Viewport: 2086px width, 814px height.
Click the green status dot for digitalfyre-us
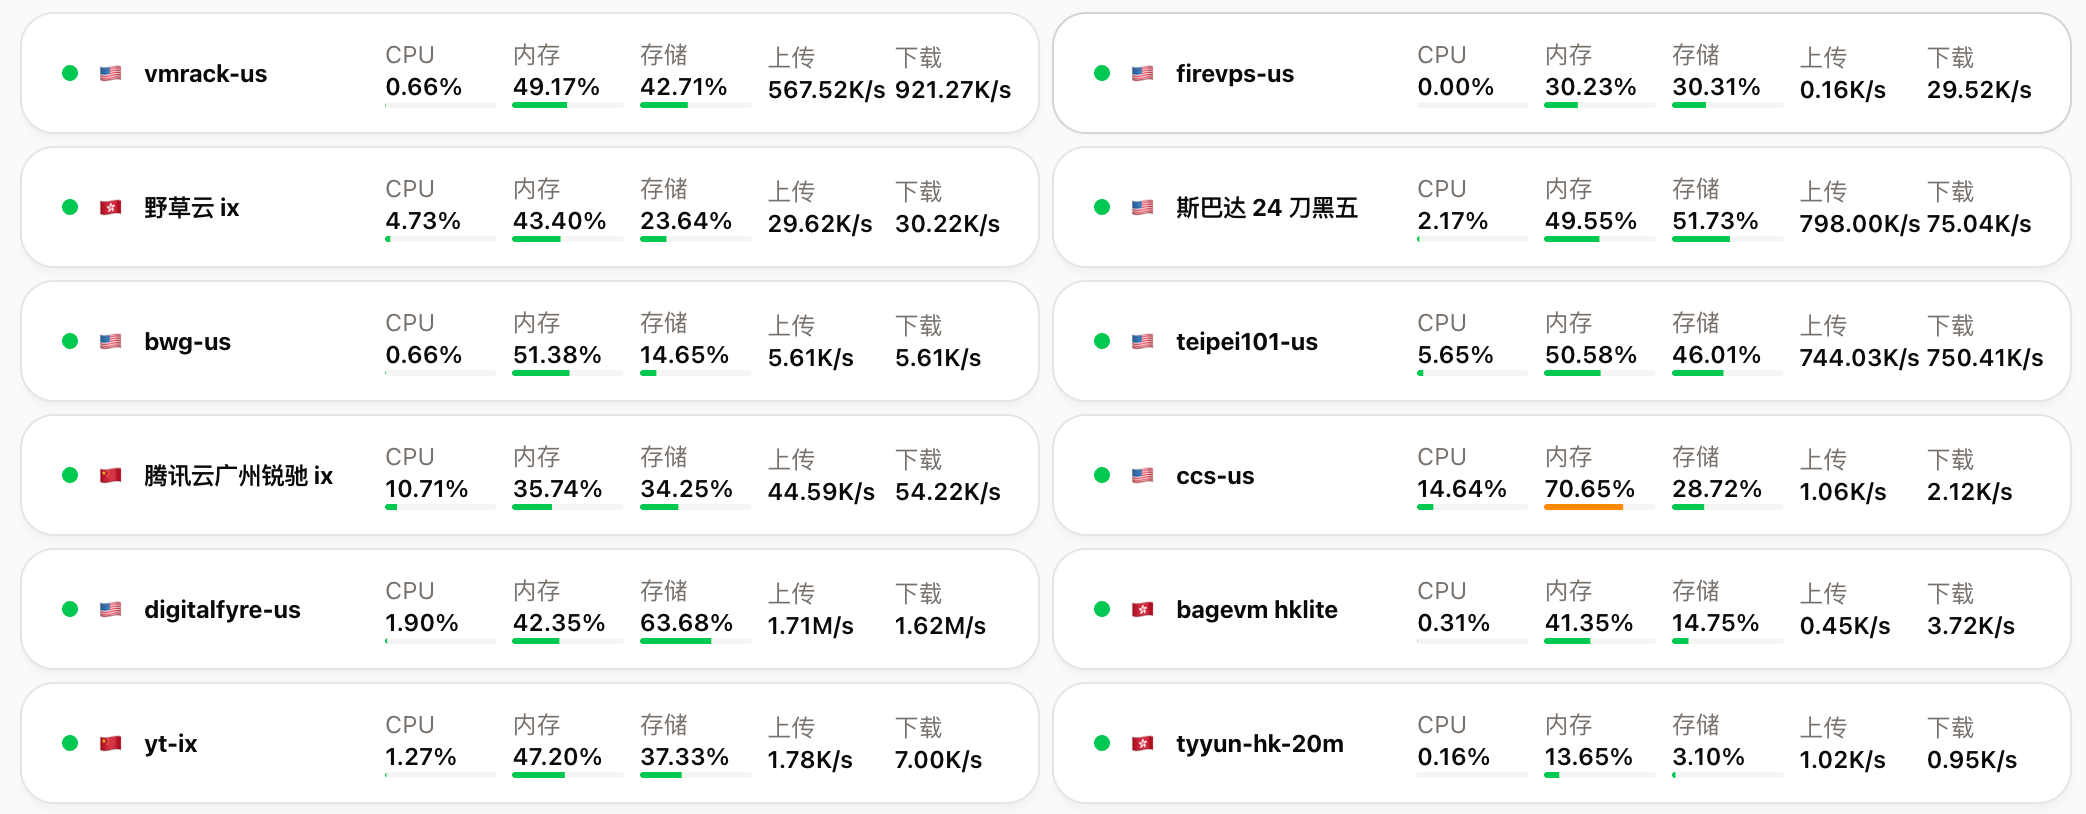click(70, 609)
